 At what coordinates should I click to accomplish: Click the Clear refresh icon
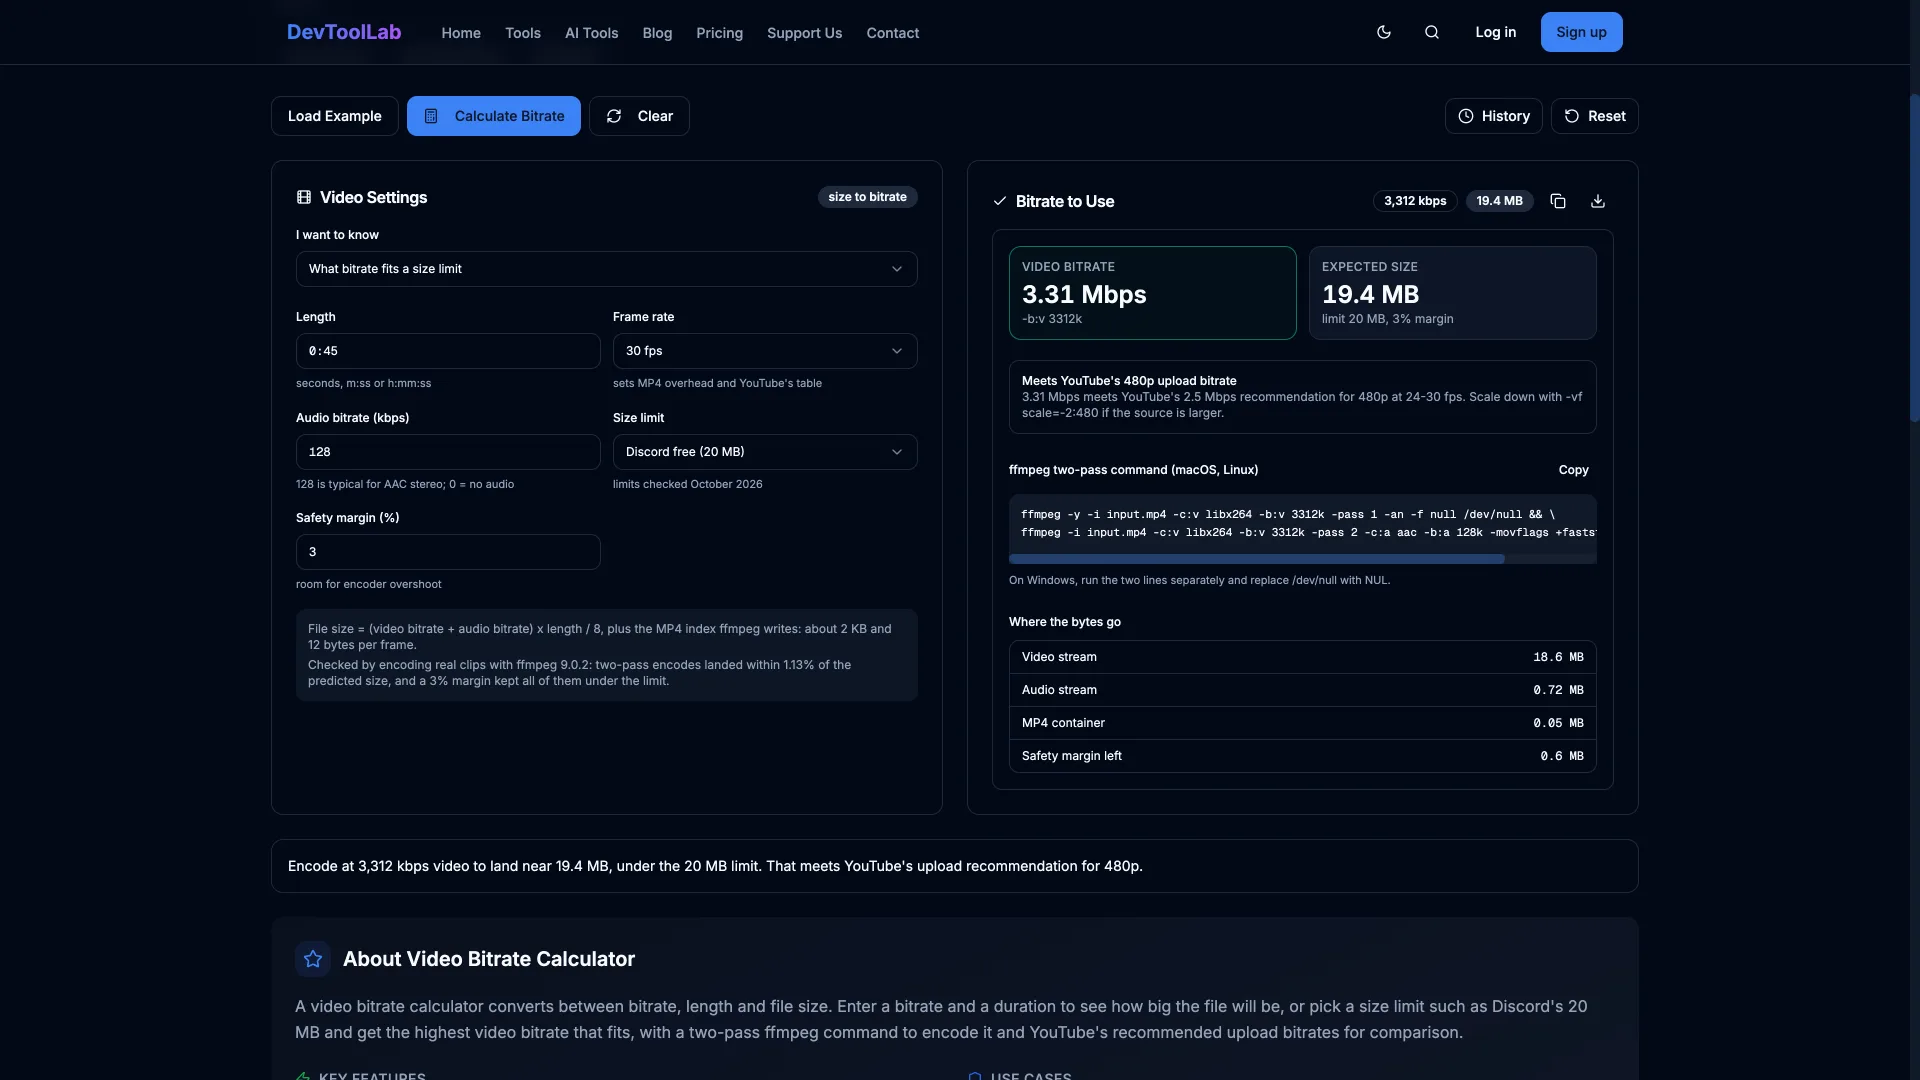[x=614, y=116]
